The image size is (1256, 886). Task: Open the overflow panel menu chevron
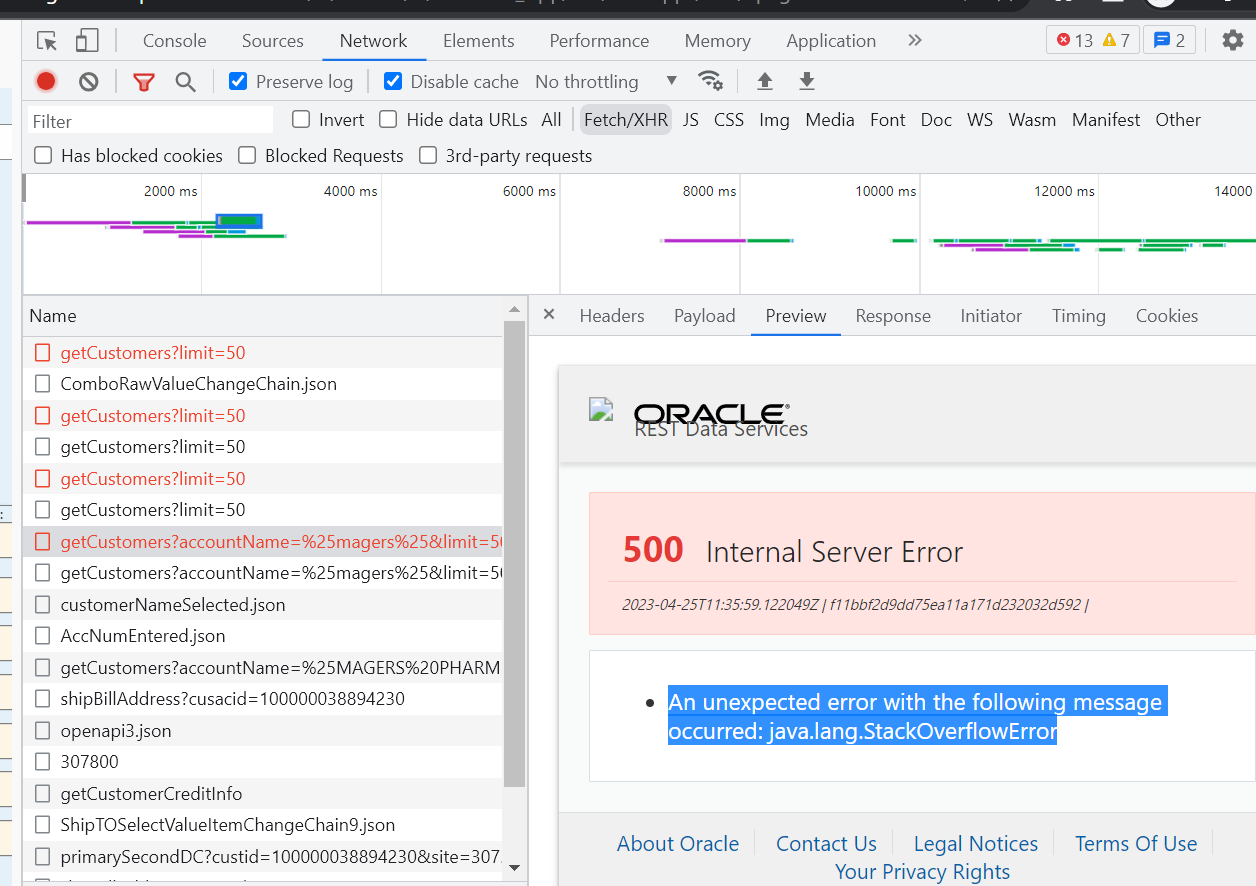913,40
